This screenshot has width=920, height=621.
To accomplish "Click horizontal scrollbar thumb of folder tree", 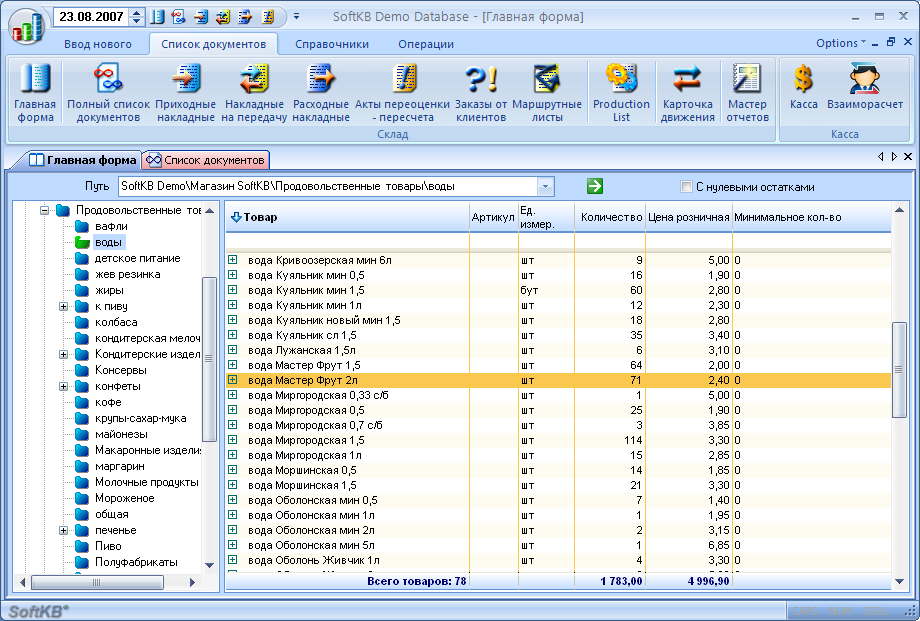I will click(x=97, y=582).
